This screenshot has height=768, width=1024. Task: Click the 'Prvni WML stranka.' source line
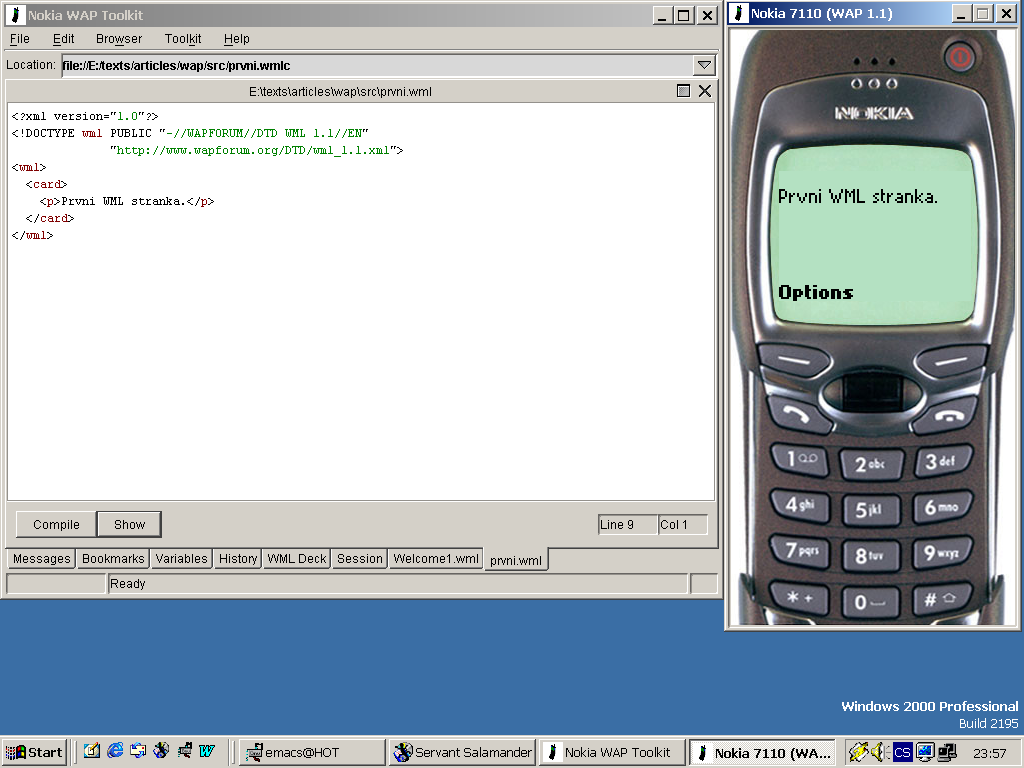pyautogui.click(x=127, y=201)
